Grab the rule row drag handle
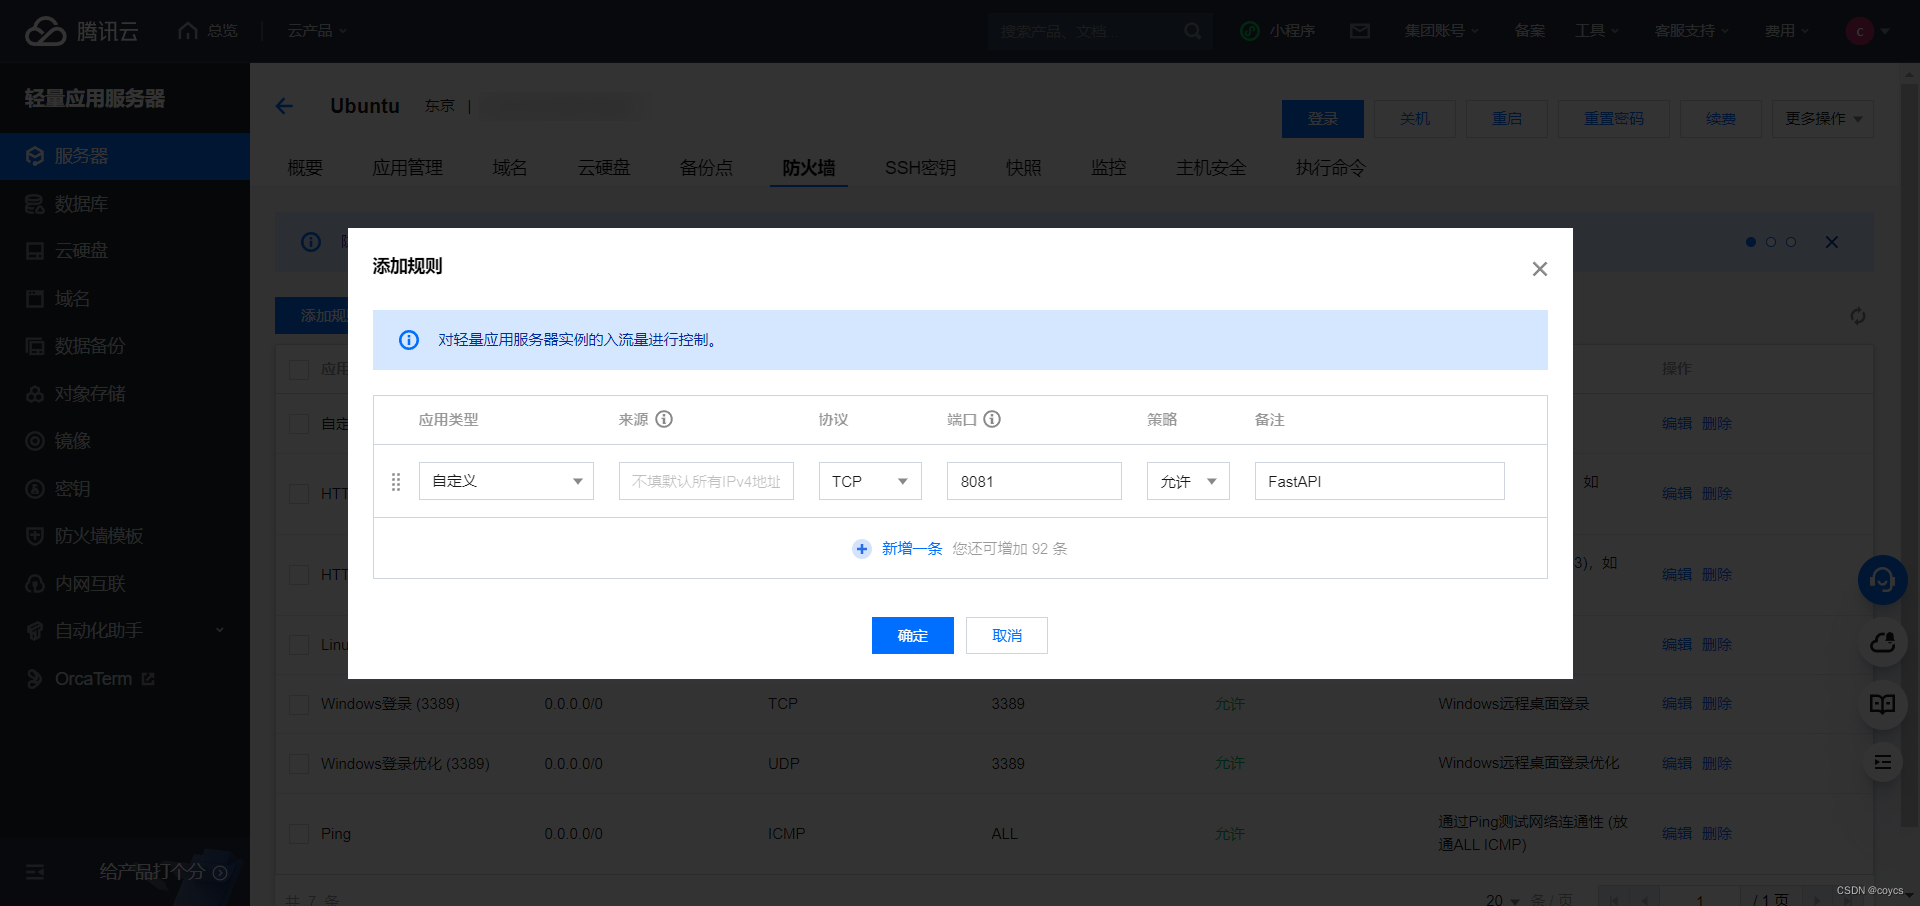Viewport: 1920px width, 906px height. [396, 482]
